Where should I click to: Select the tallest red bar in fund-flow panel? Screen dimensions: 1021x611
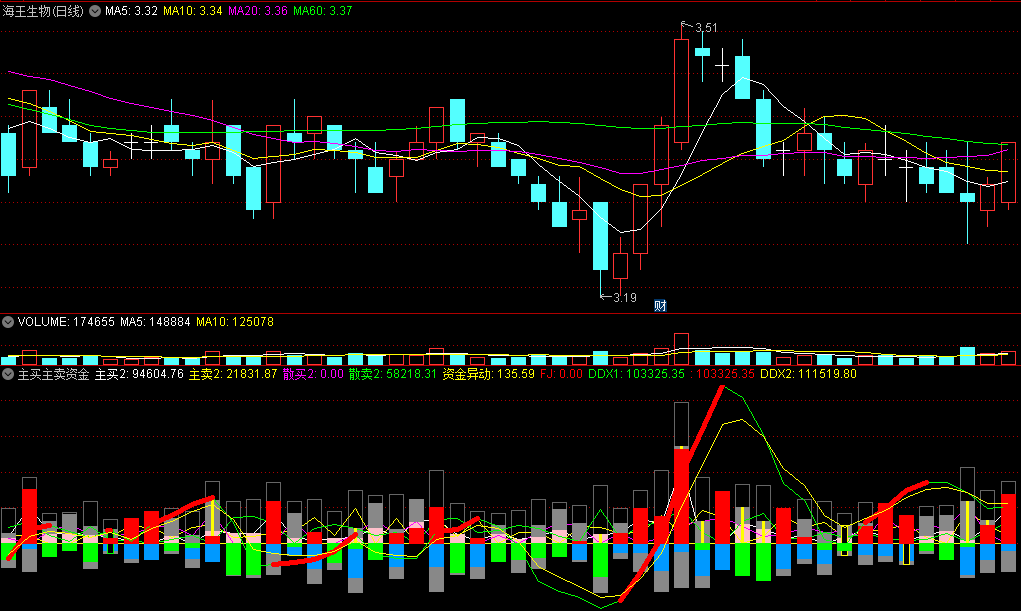[681, 495]
